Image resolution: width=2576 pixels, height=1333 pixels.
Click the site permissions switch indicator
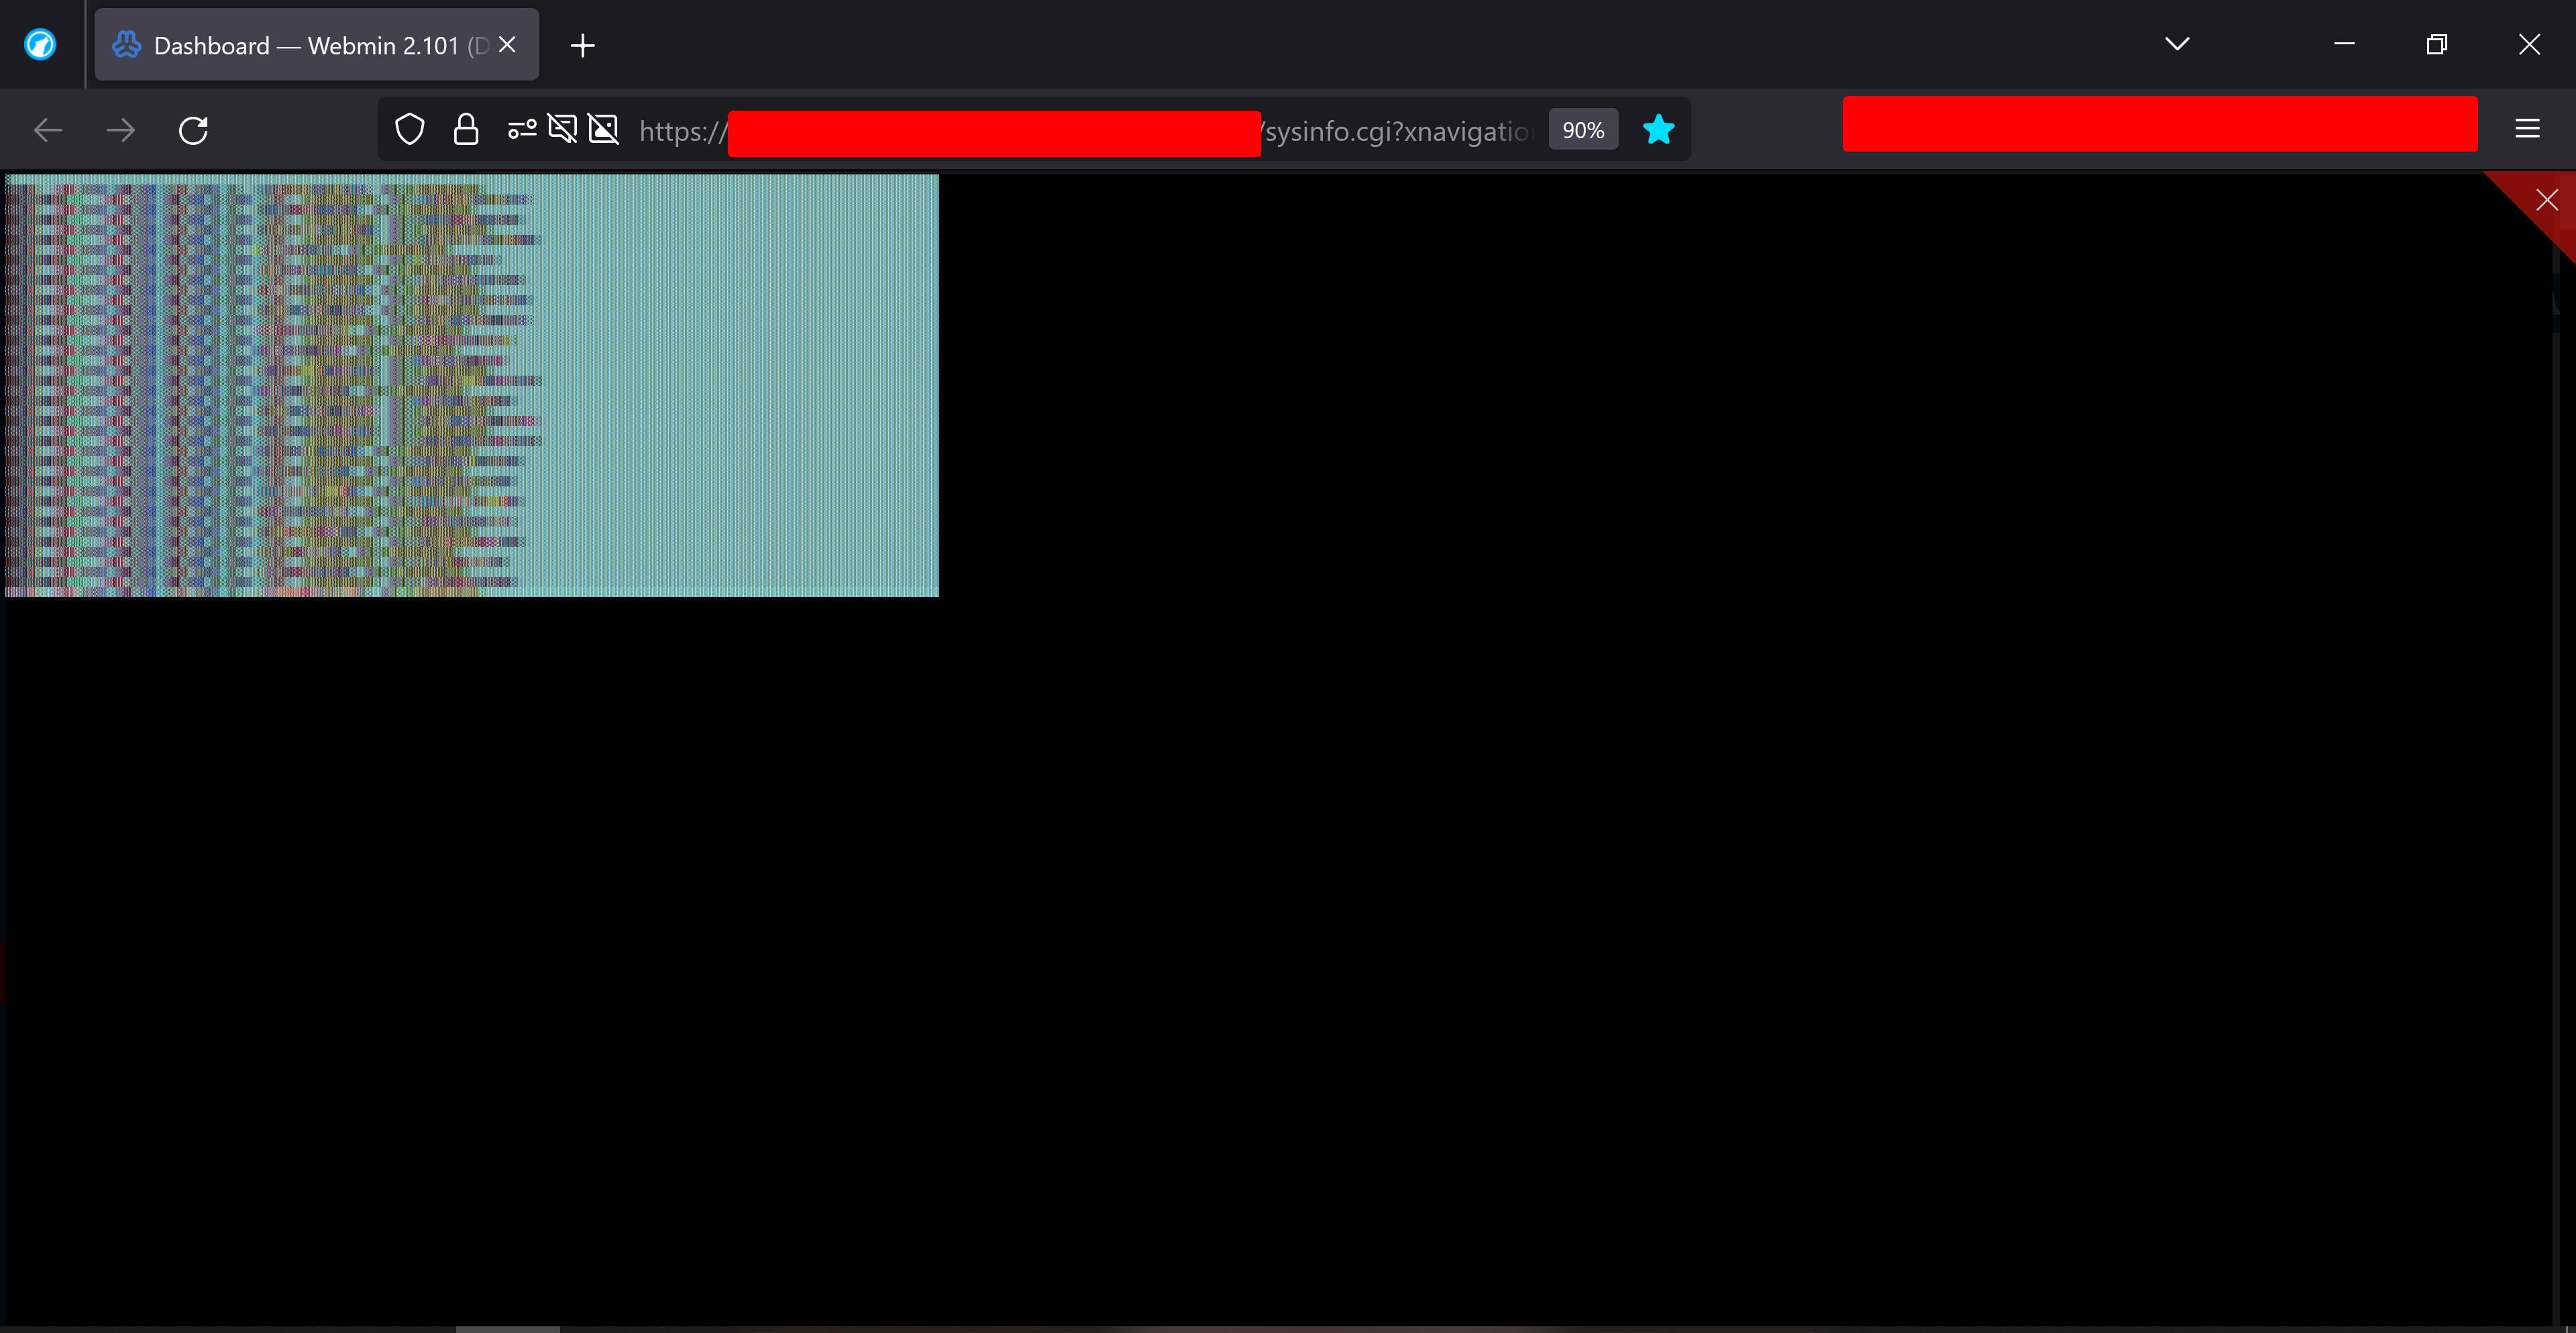pyautogui.click(x=521, y=129)
